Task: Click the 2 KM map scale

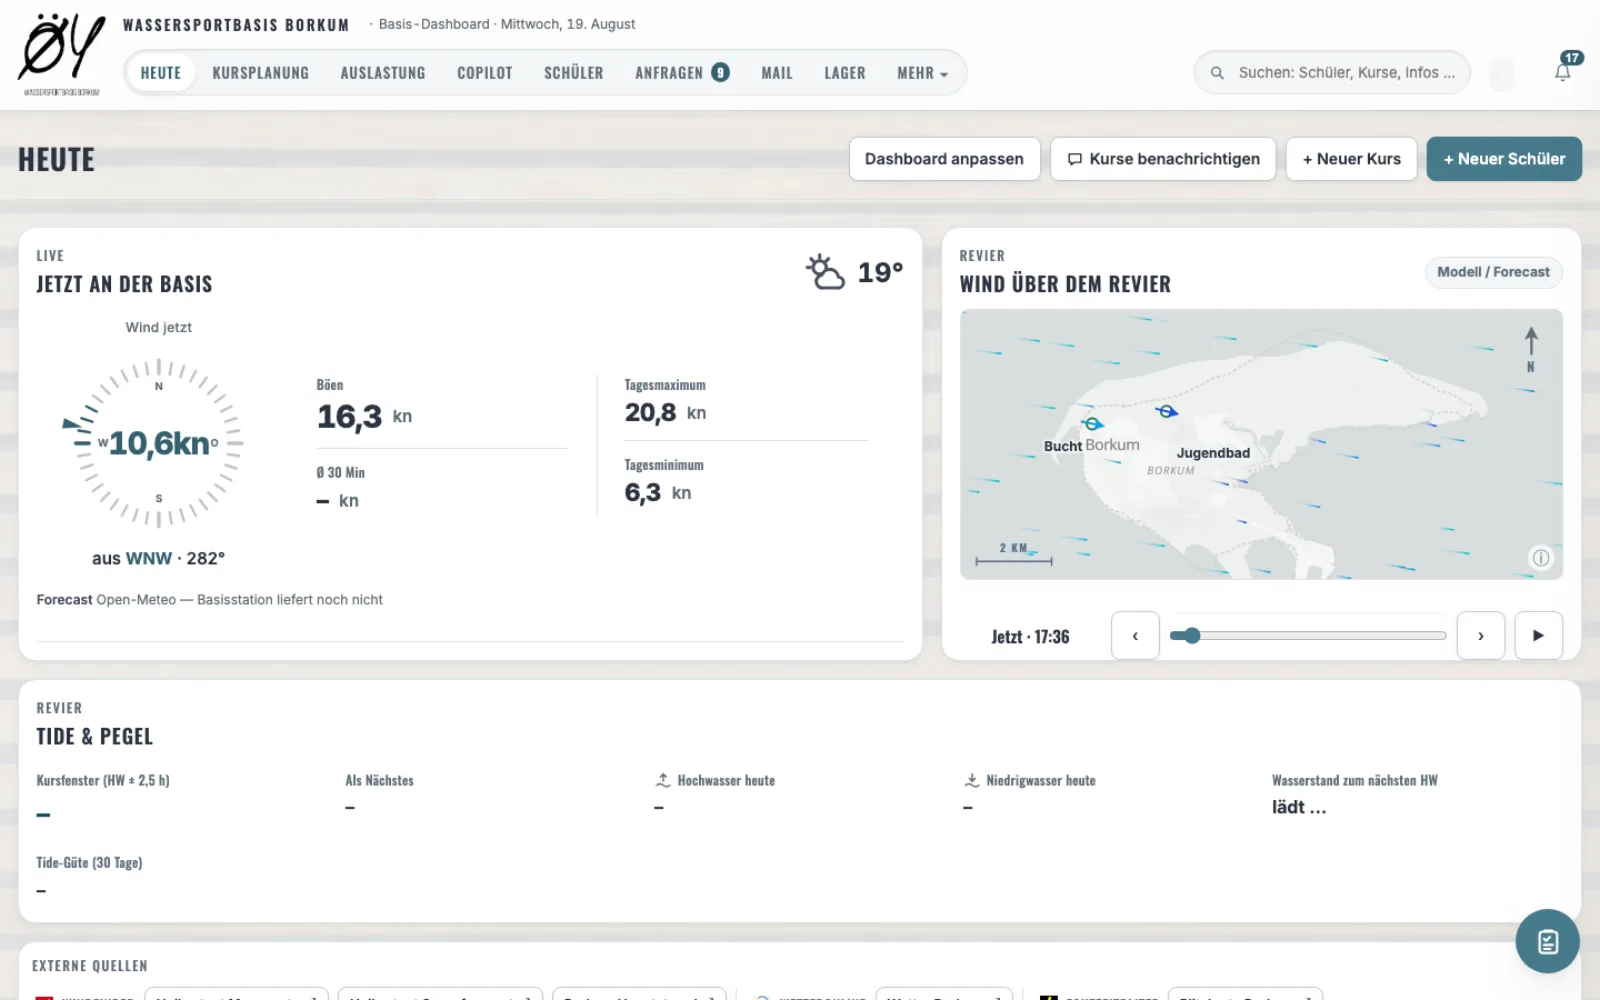Action: 1014,555
